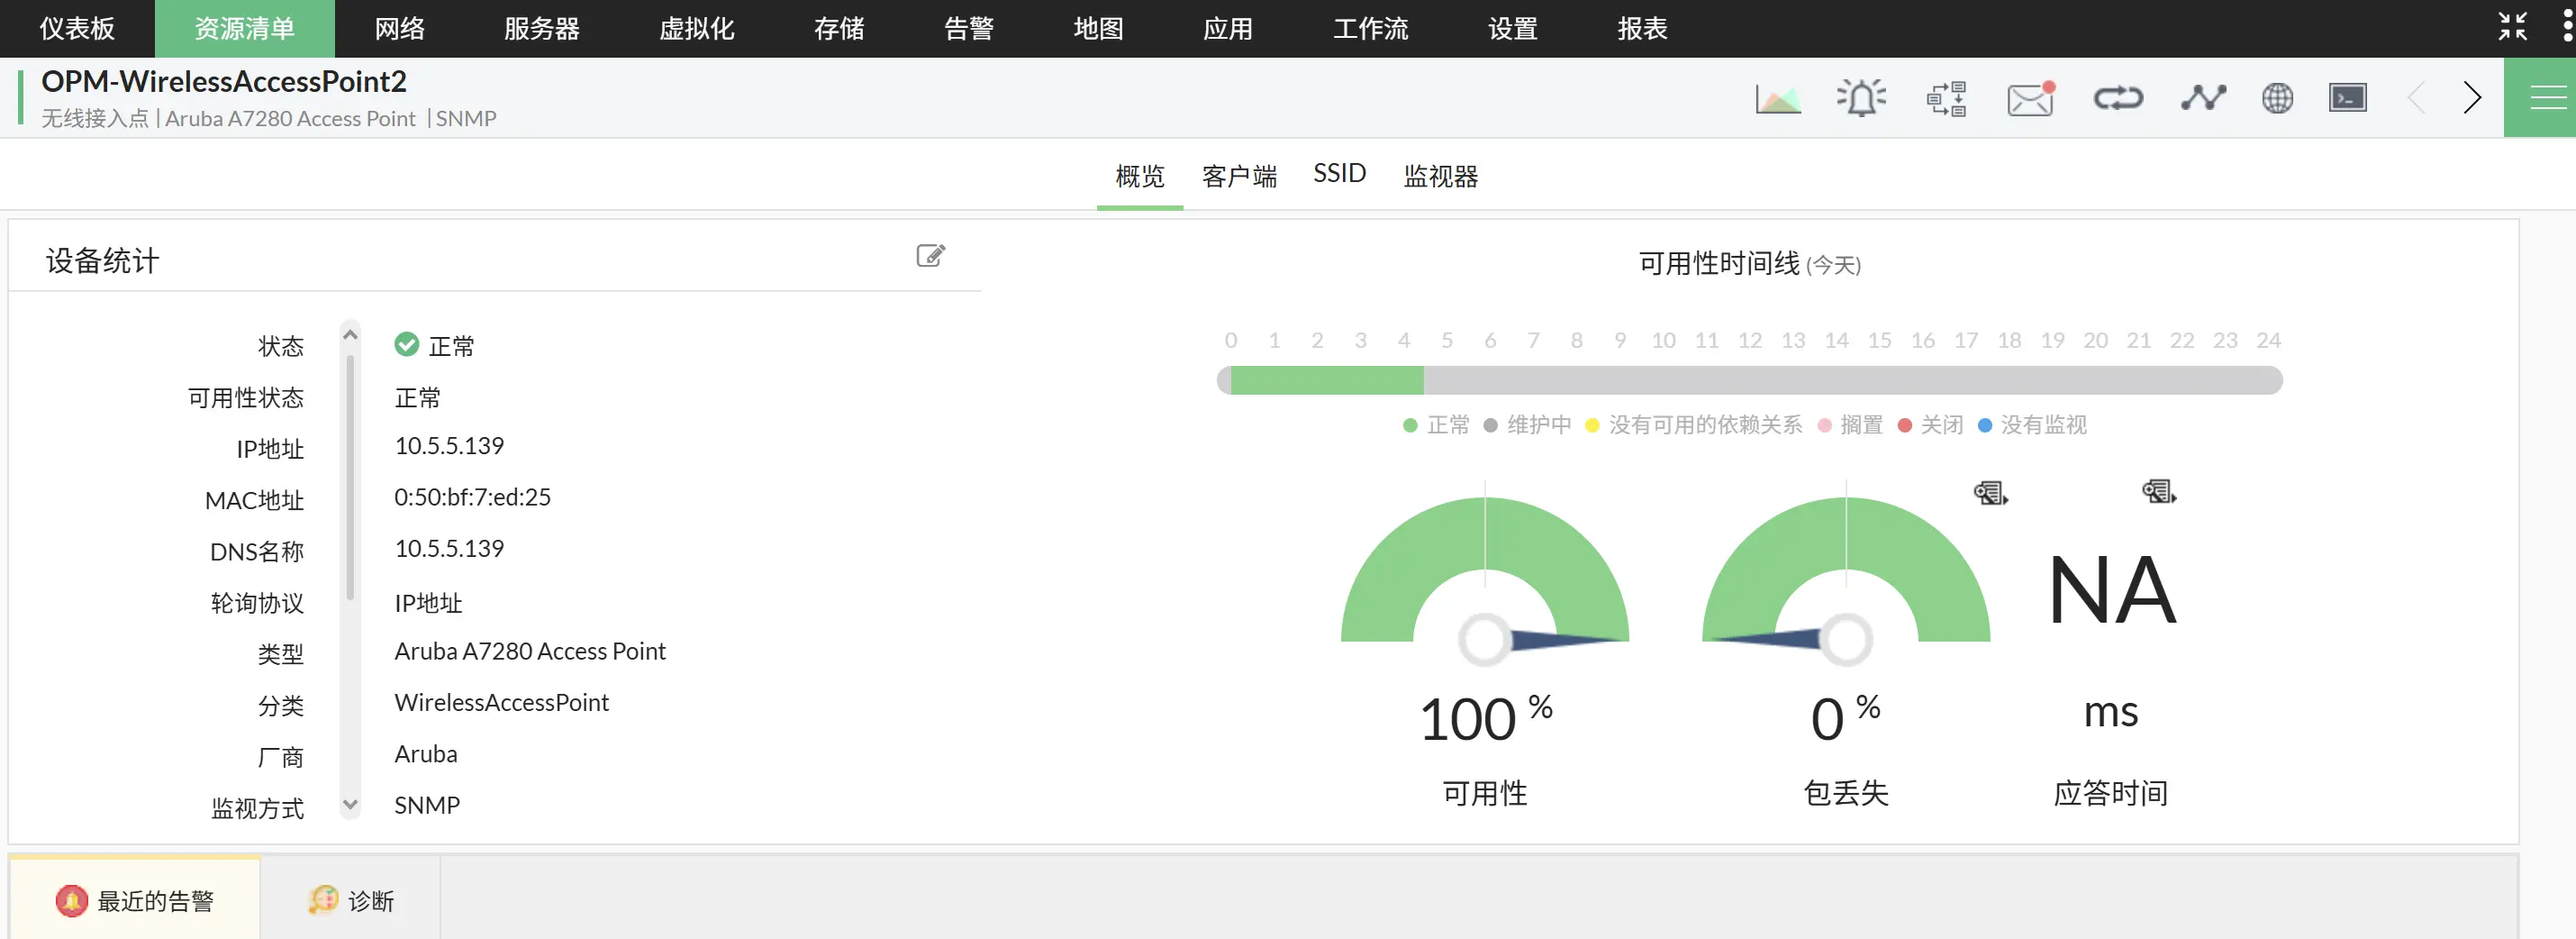The height and width of the screenshot is (939, 2576).
Task: Start a loop/rediscovery with the sync icon
Action: (x=2118, y=97)
